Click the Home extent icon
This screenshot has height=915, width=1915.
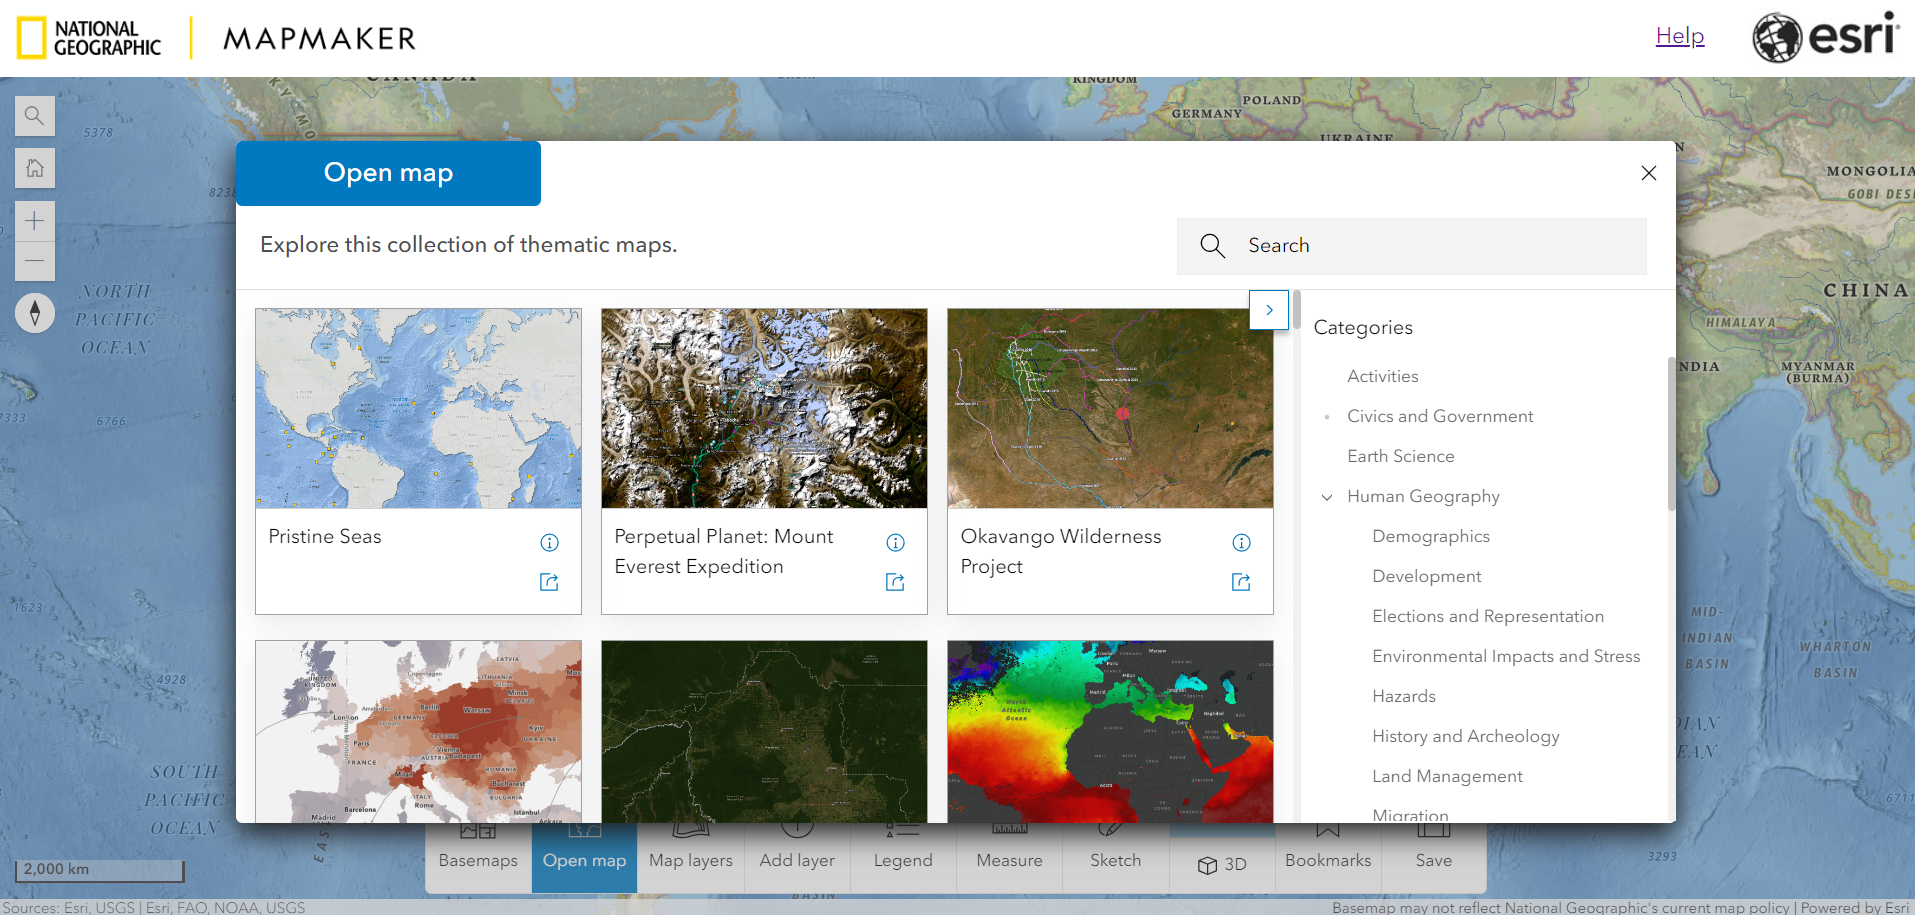pyautogui.click(x=34, y=167)
